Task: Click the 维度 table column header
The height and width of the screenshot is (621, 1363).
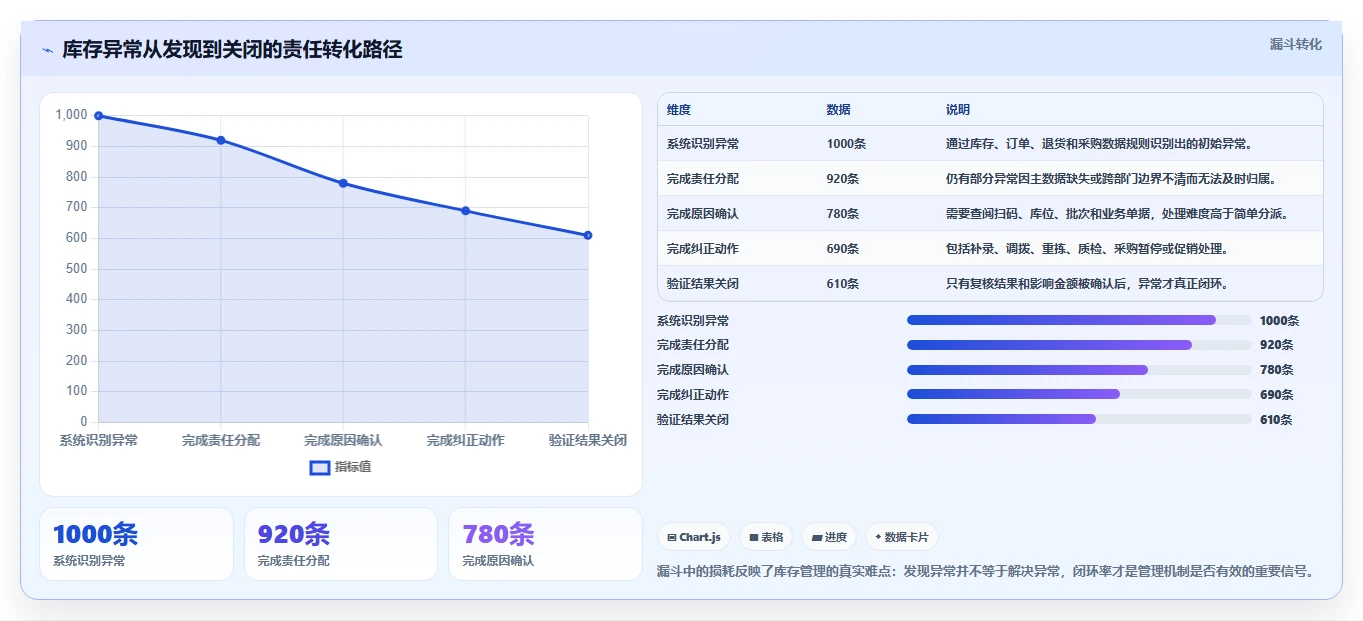Action: [x=679, y=110]
